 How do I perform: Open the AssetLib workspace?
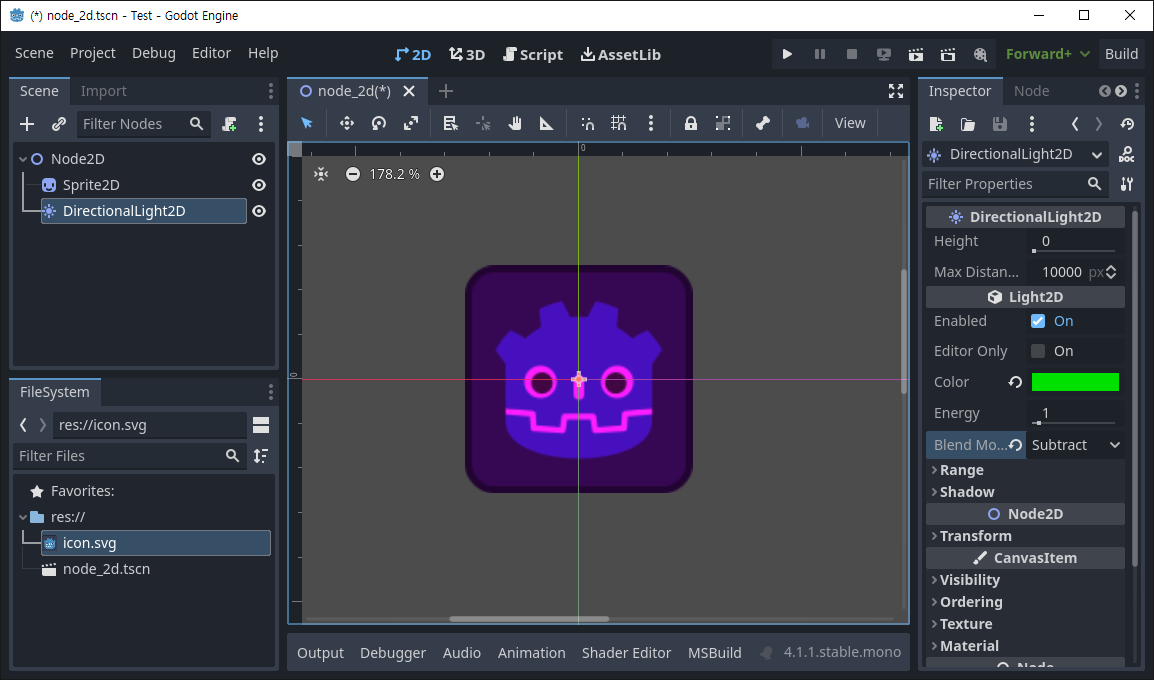click(620, 54)
